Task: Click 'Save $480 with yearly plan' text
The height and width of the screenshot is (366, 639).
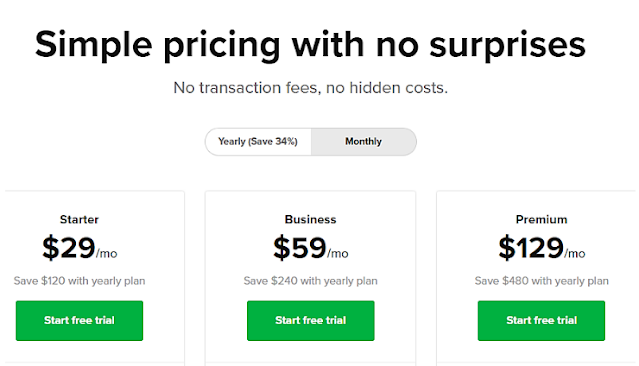Action: [x=542, y=281]
